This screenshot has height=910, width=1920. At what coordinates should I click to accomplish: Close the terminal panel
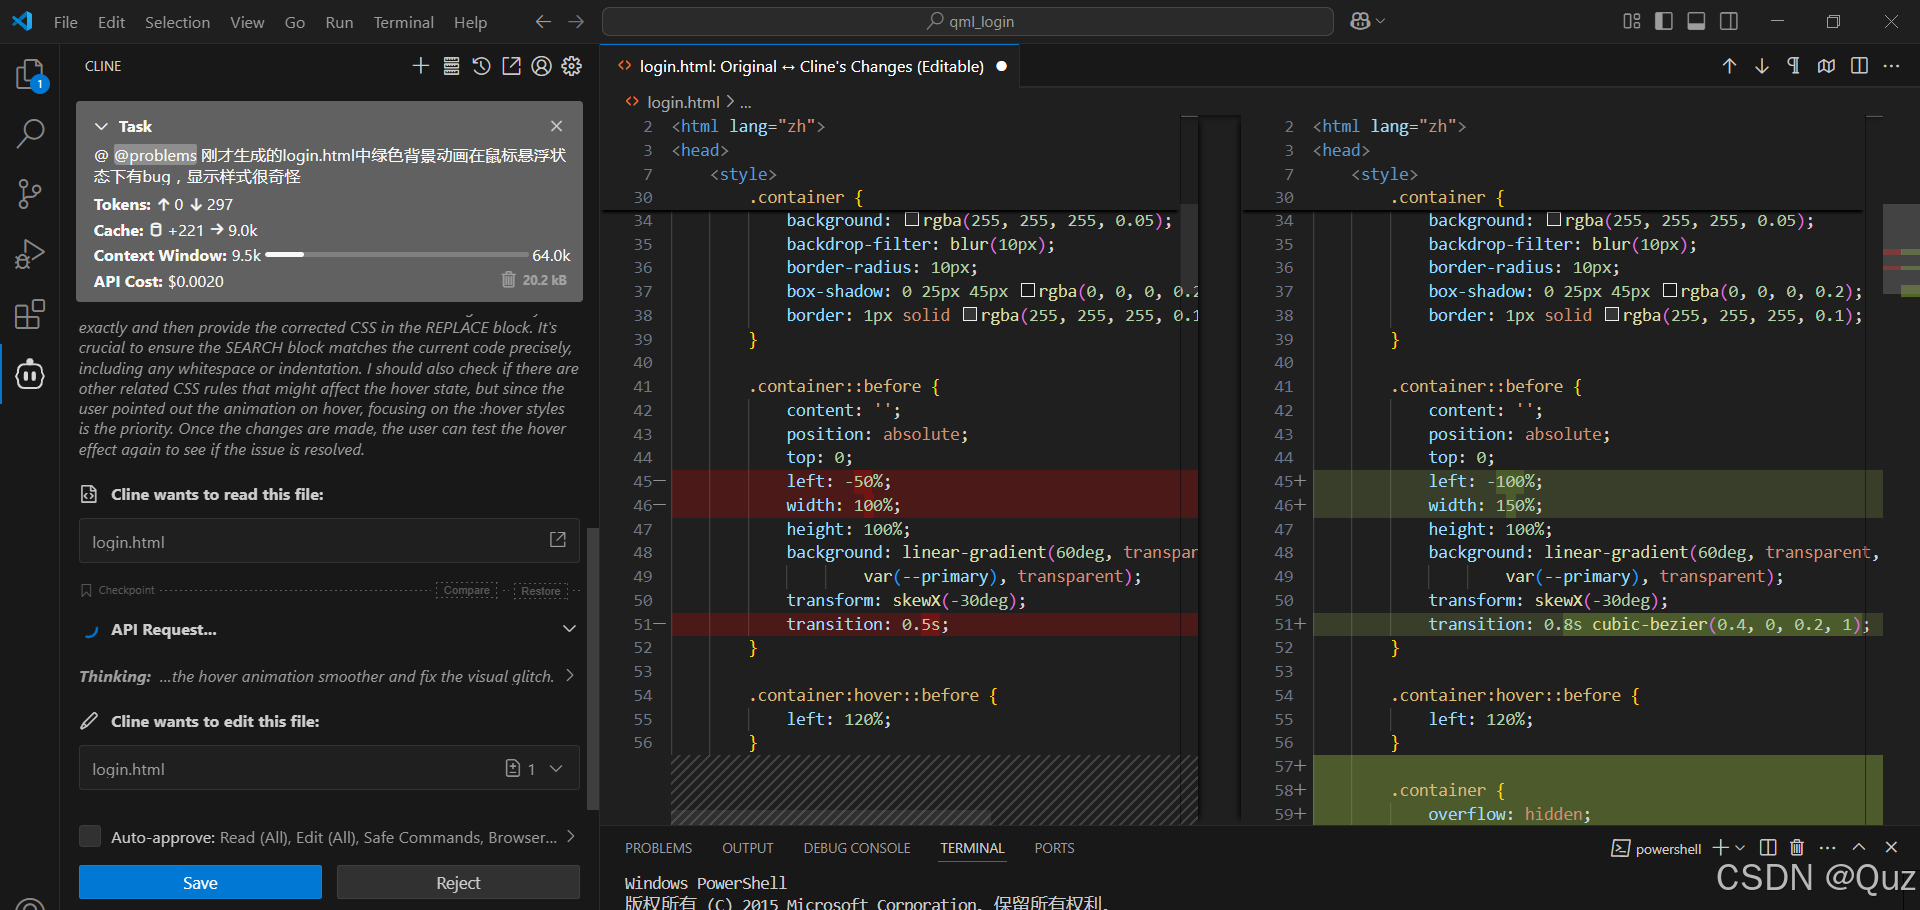pos(1891,848)
